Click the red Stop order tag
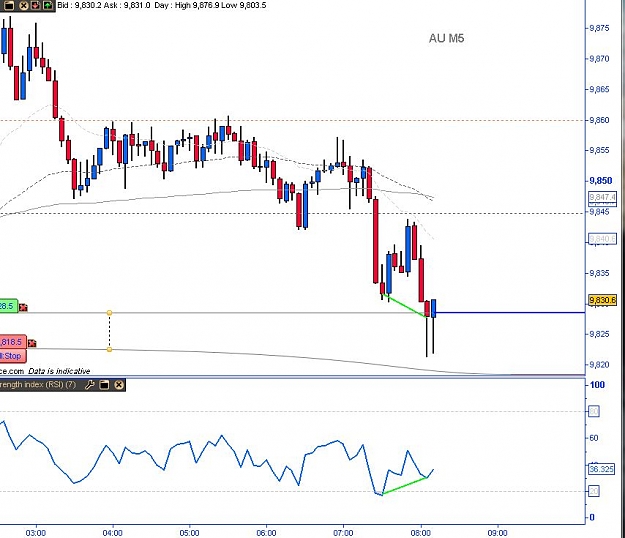Viewport: 625px width, 538px height. 13,356
